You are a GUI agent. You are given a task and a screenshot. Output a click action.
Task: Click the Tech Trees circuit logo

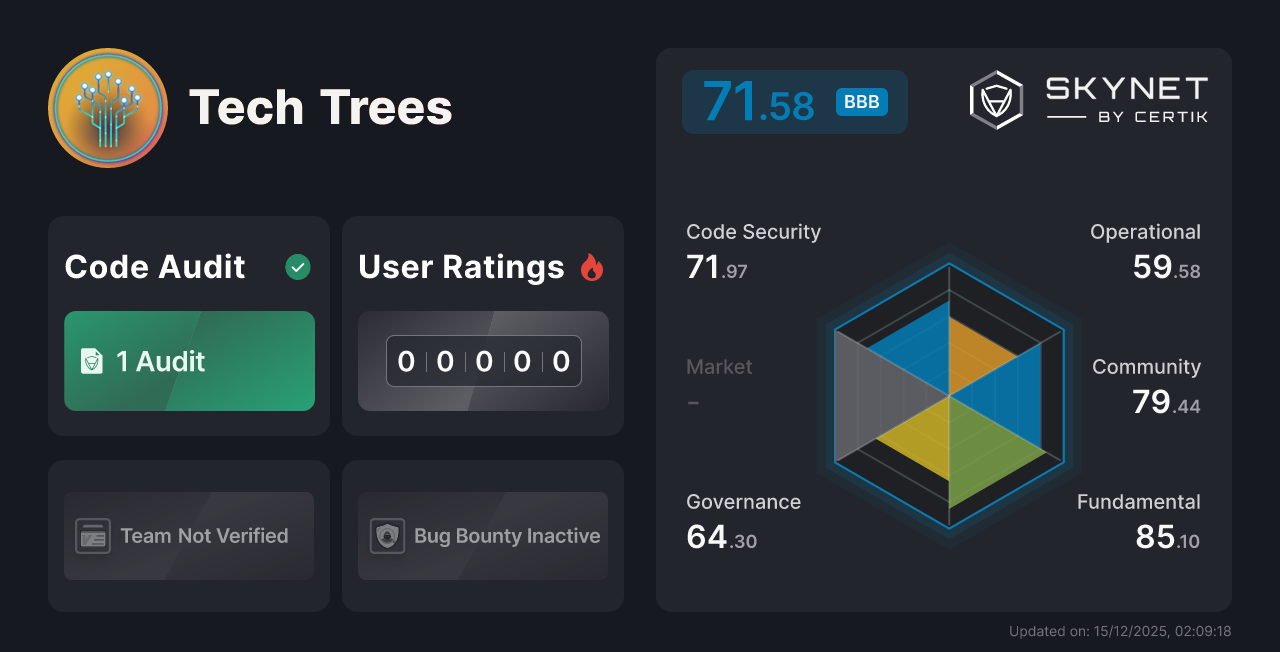(x=107, y=107)
